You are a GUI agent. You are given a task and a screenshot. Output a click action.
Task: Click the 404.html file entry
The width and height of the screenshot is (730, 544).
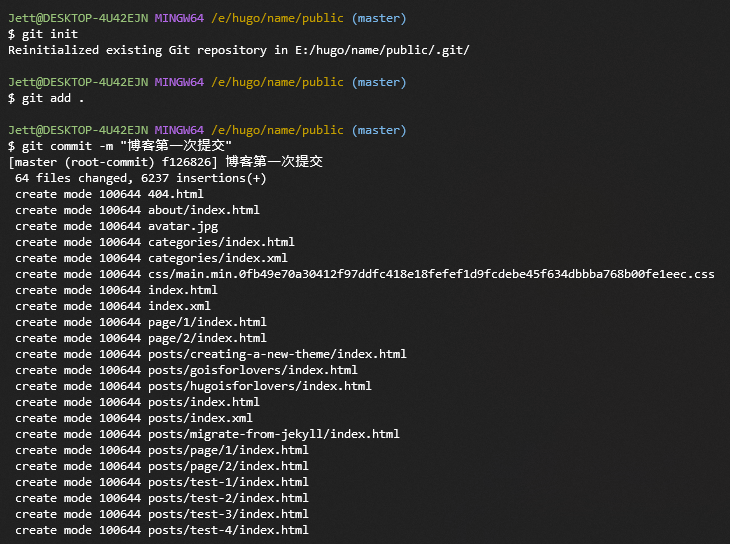175,194
